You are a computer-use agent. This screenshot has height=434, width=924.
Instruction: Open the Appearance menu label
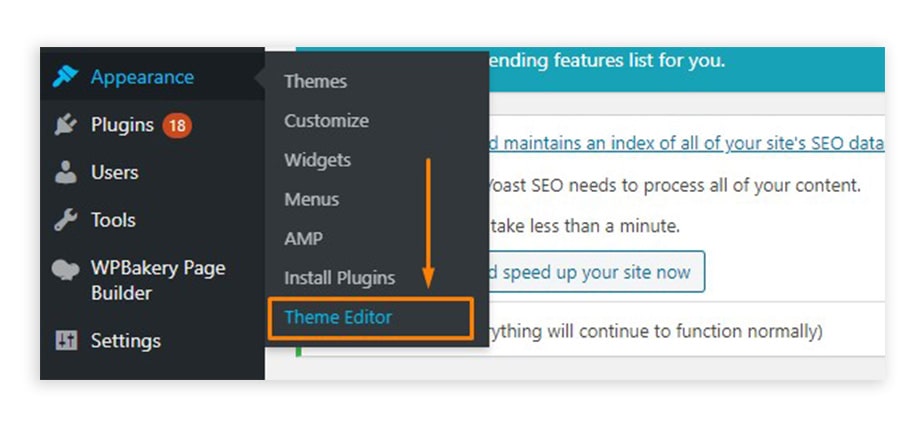tap(142, 77)
